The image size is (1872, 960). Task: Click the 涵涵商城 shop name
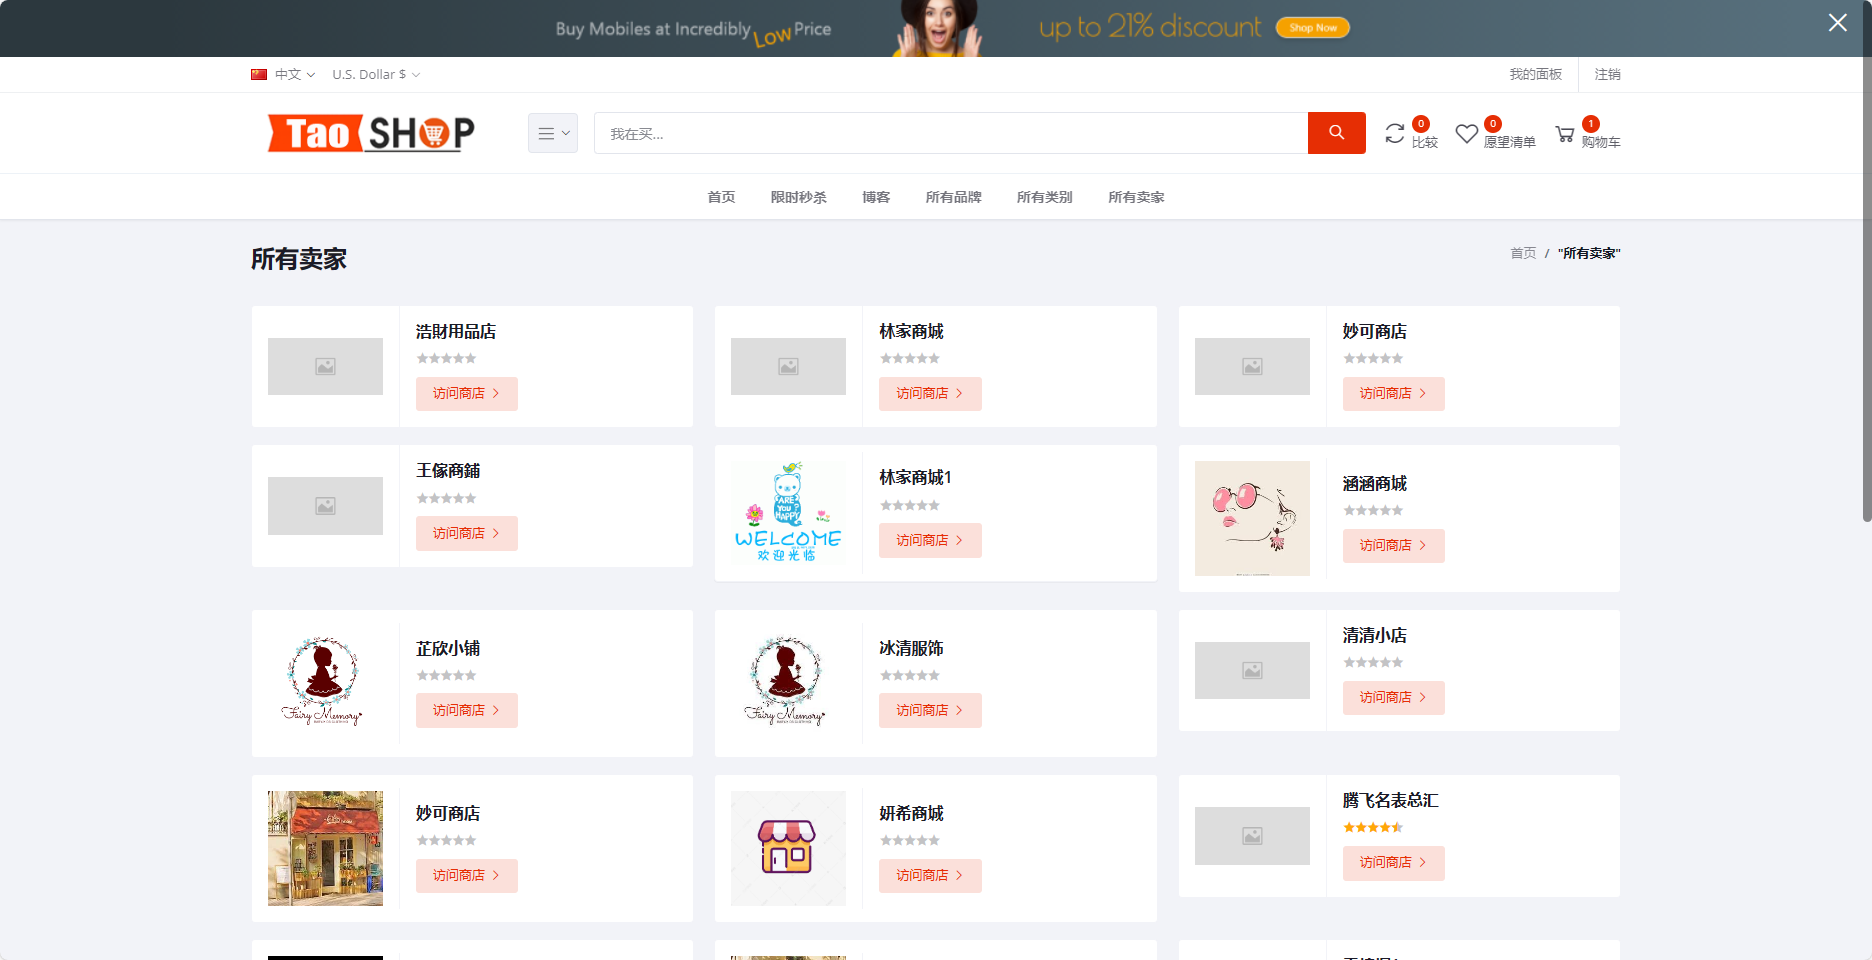tap(1374, 483)
